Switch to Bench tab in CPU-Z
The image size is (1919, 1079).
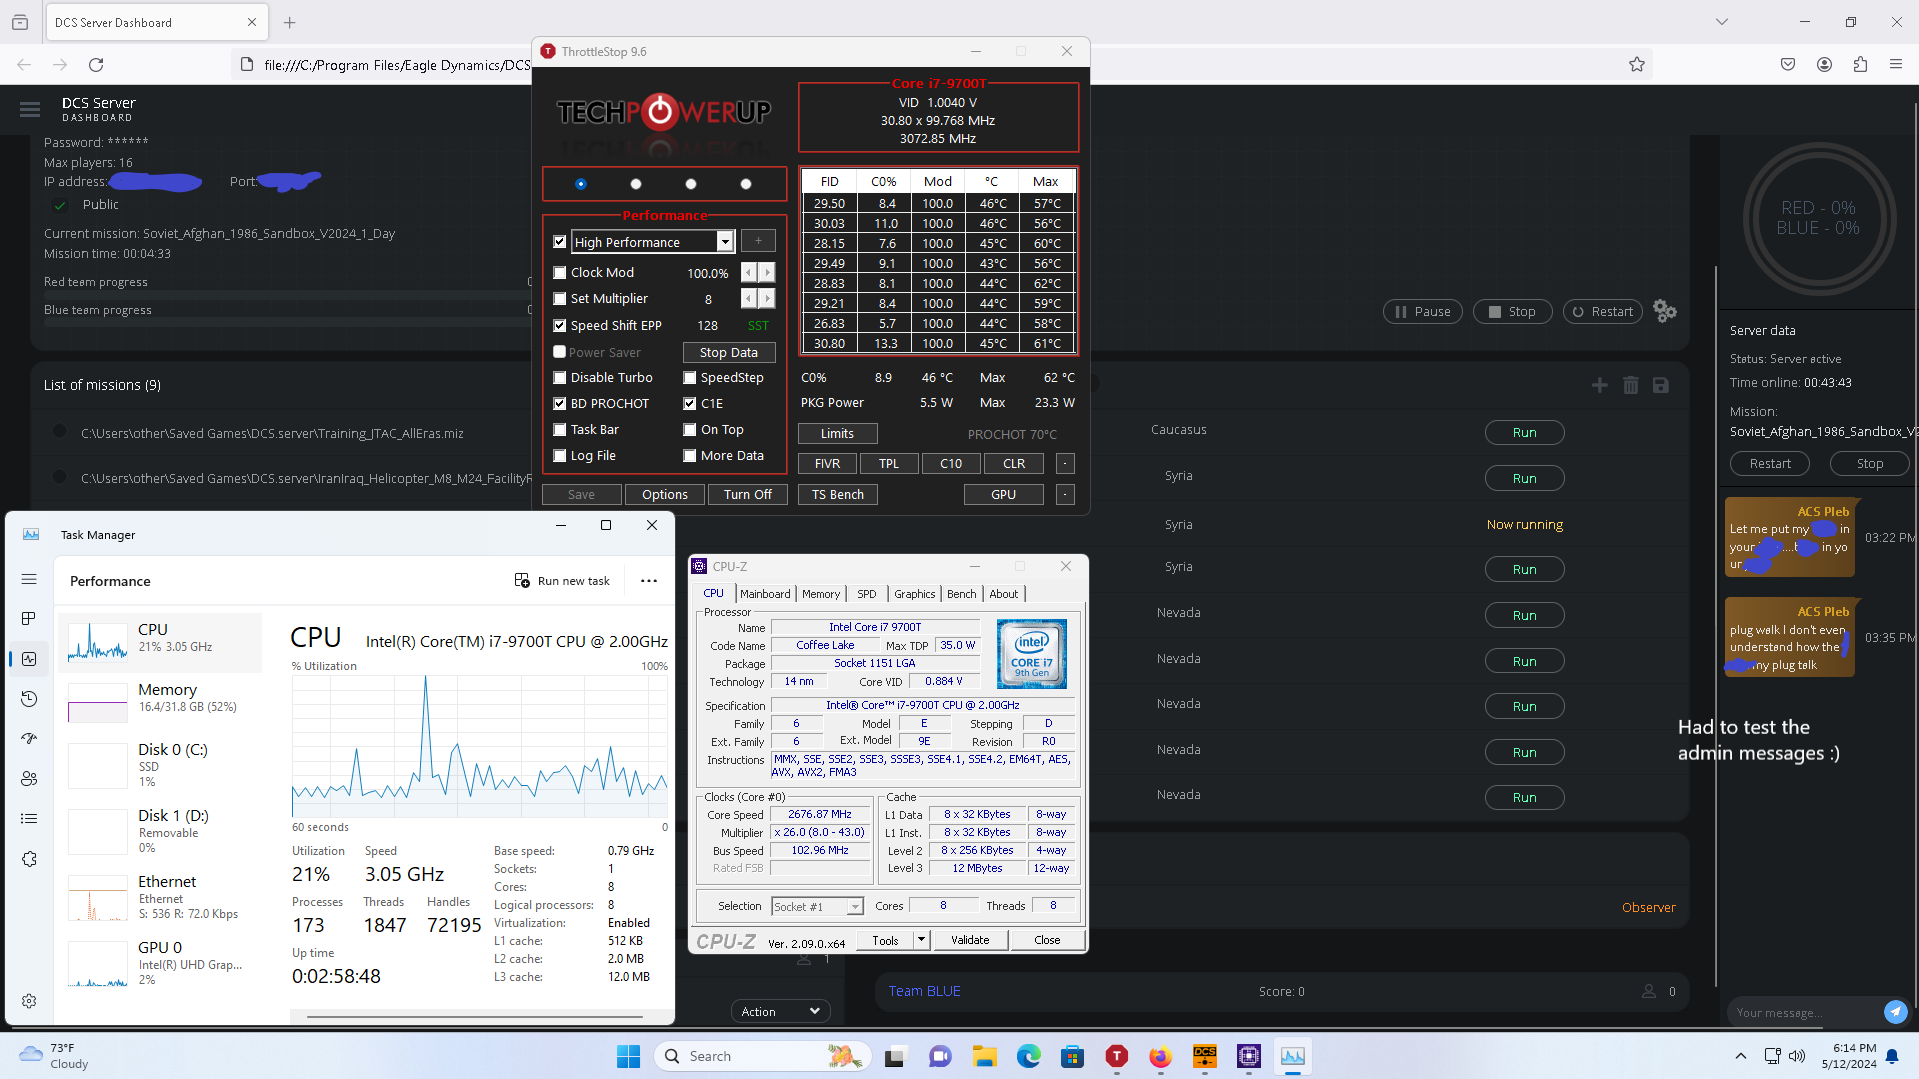(962, 594)
